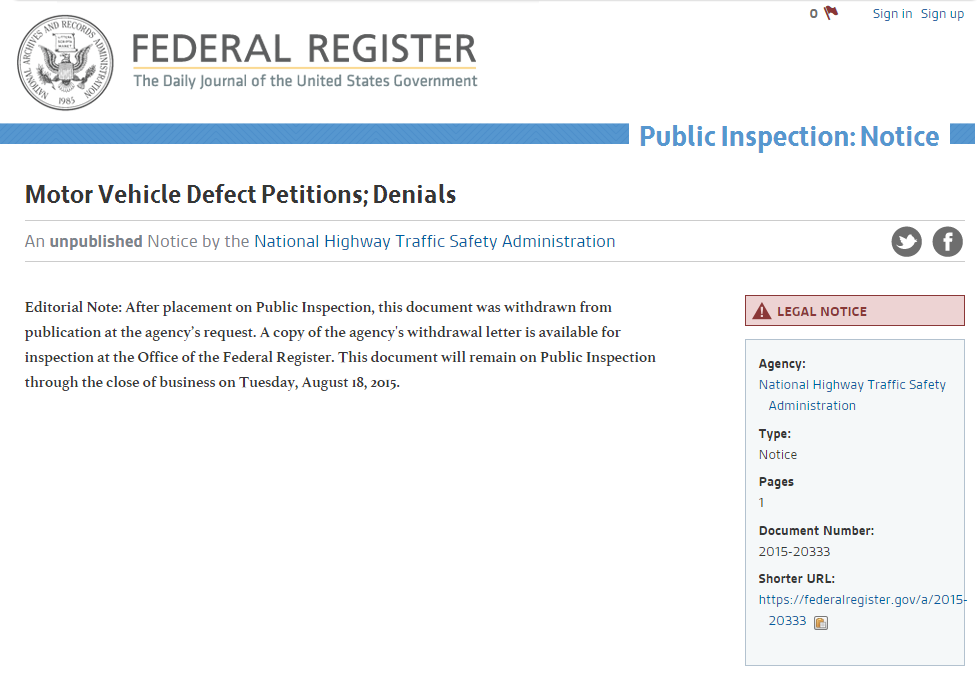
Task: Click the Legal Notice warning triangle icon
Action: 762,311
